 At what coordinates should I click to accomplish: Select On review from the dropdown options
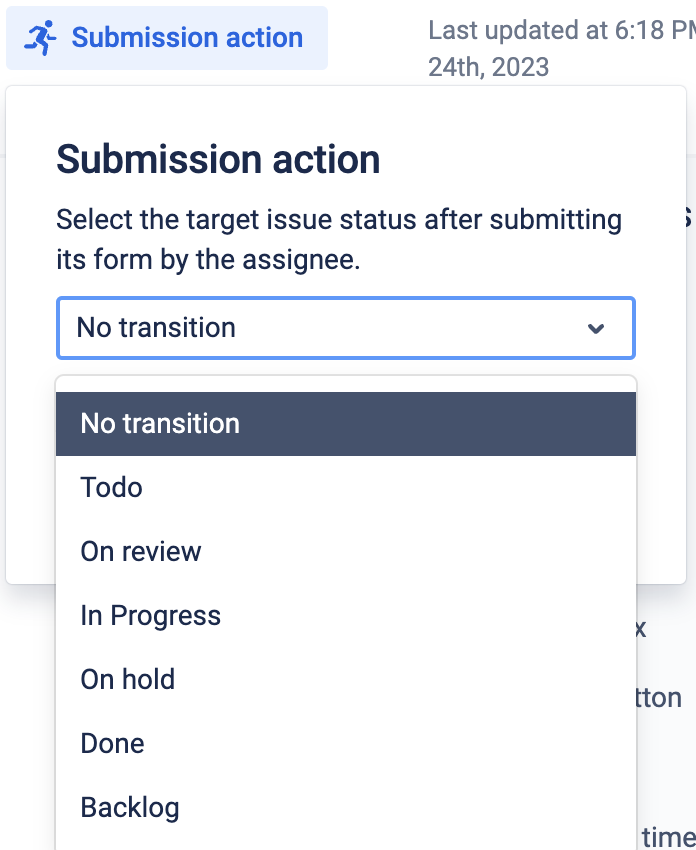coord(140,551)
